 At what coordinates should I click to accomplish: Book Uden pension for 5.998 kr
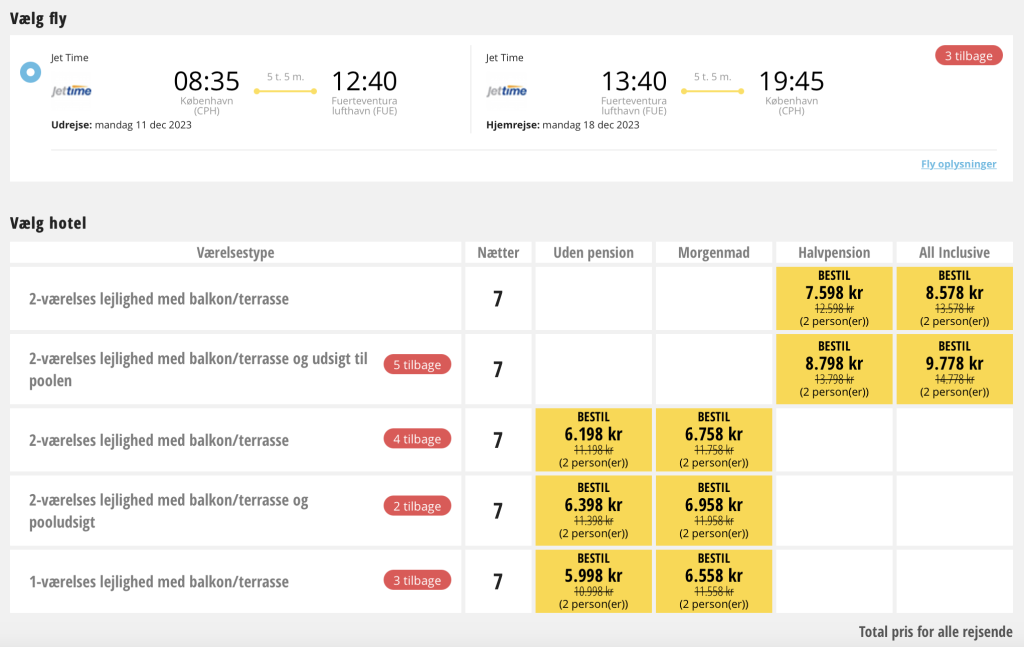[x=594, y=582]
